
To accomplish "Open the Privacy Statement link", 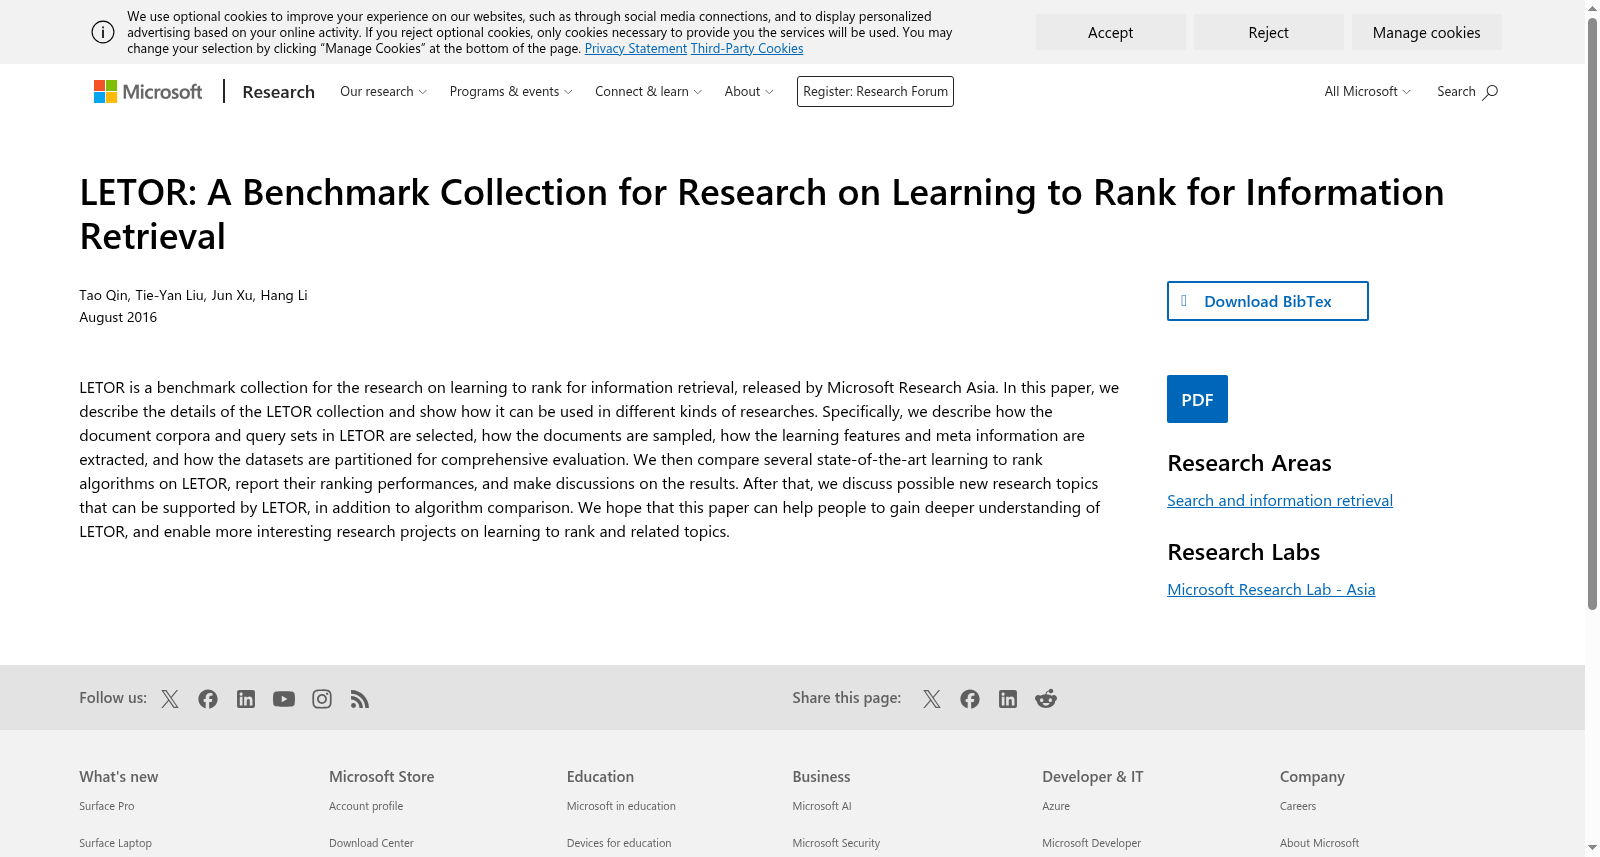I will [x=636, y=49].
